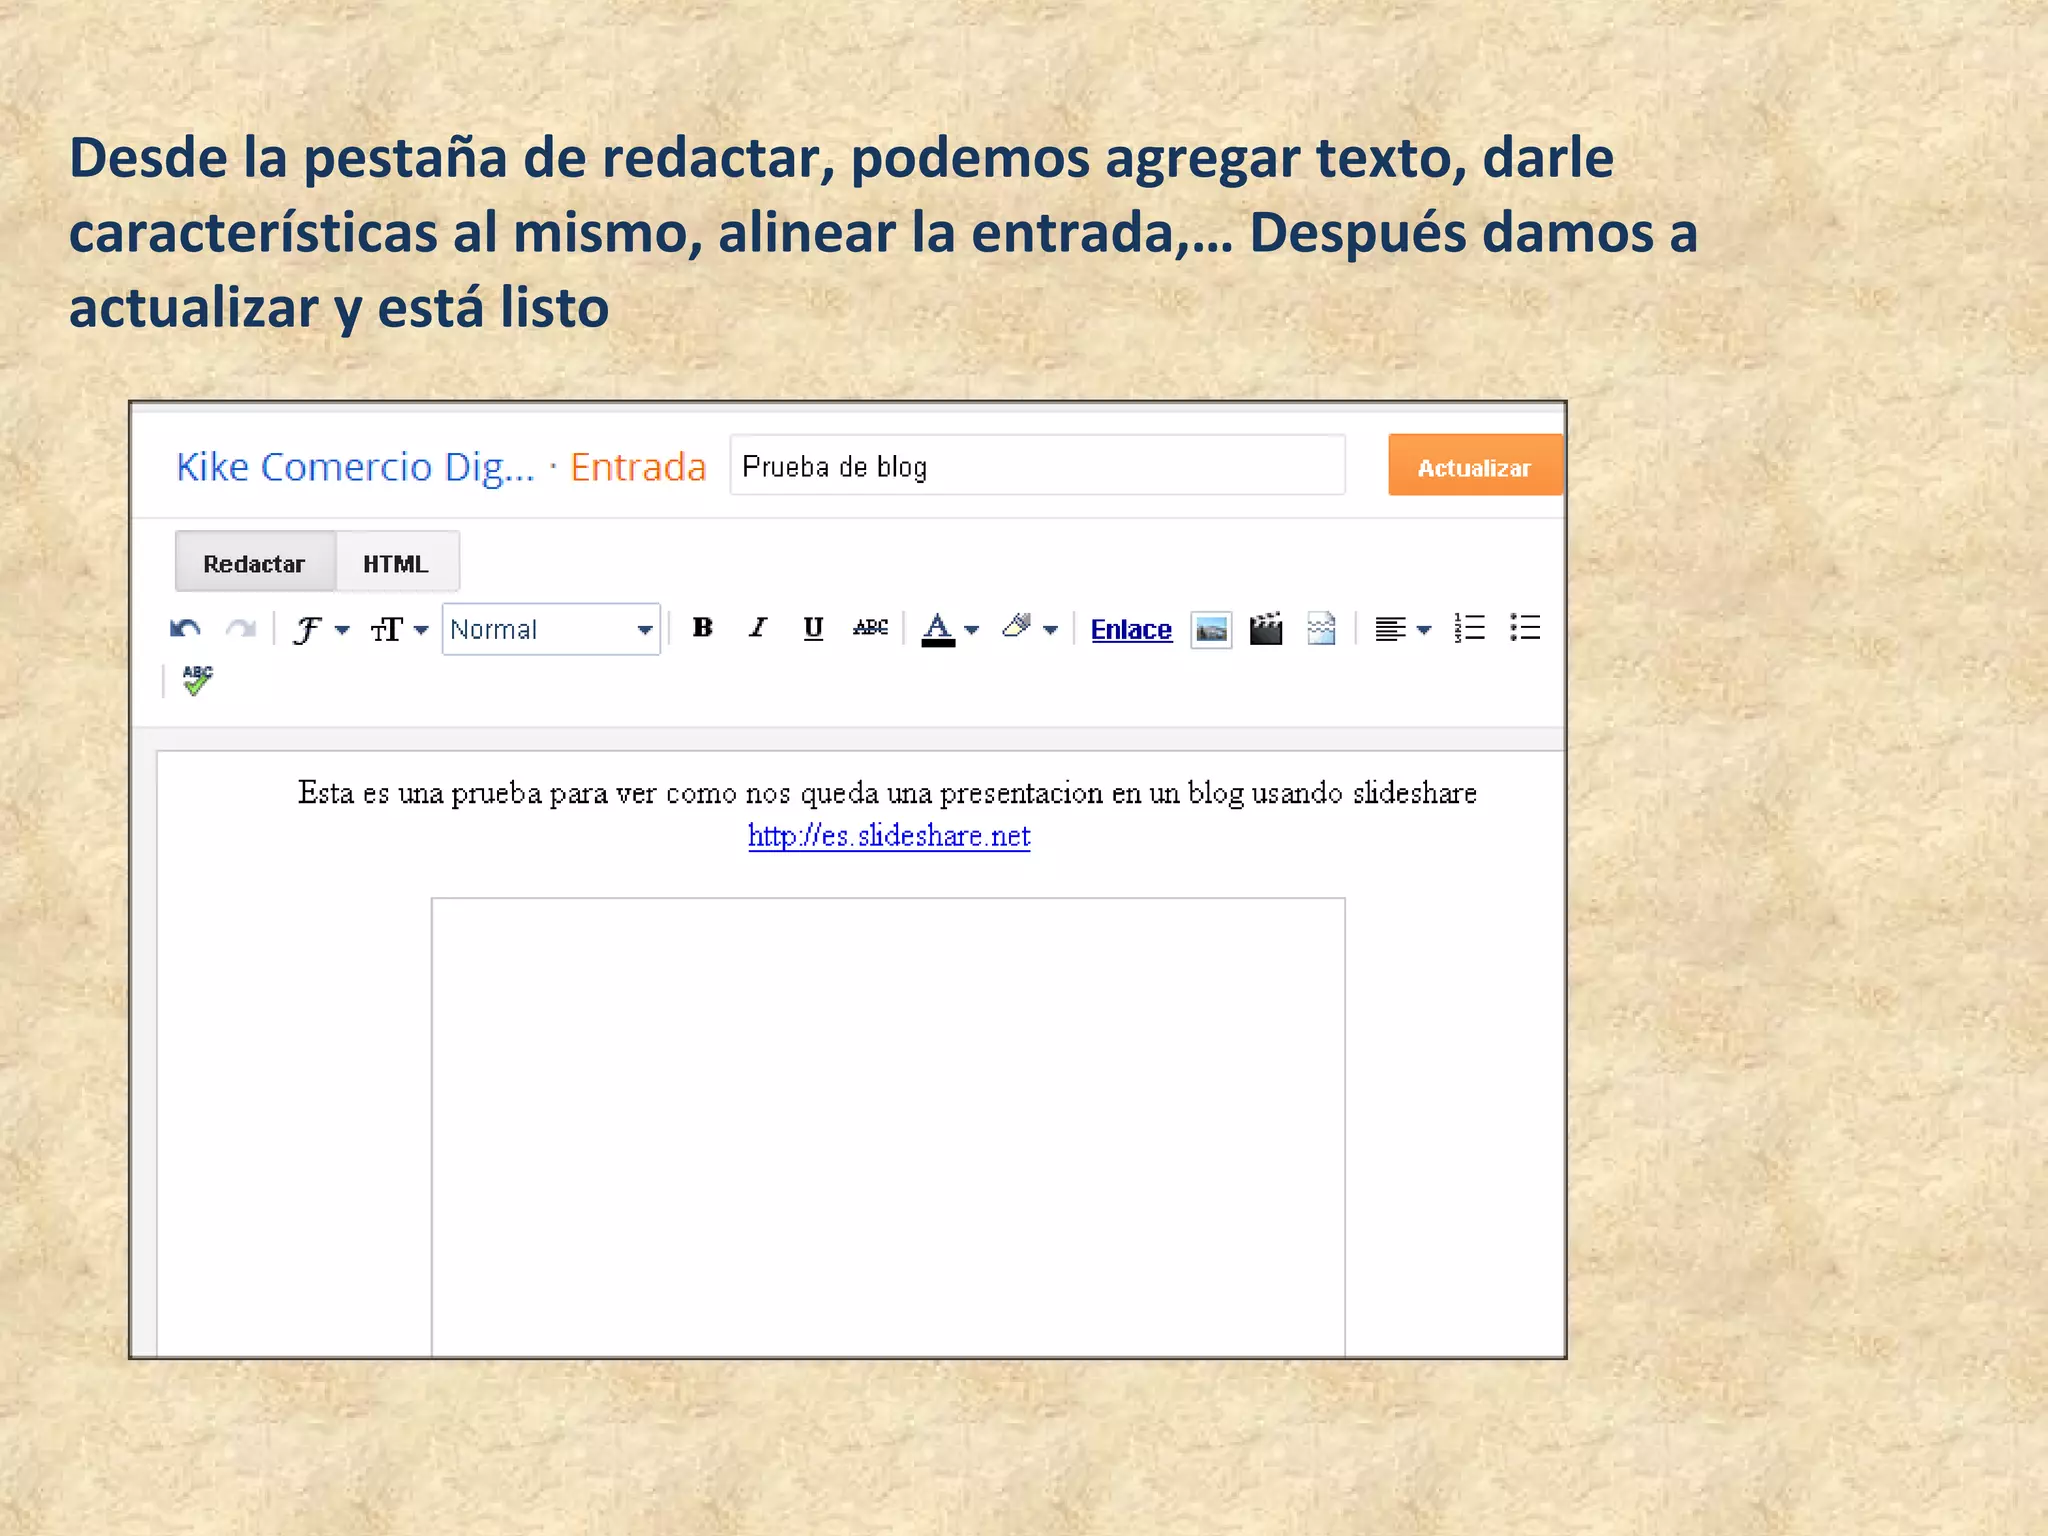Switch to the HTML tab

[396, 563]
